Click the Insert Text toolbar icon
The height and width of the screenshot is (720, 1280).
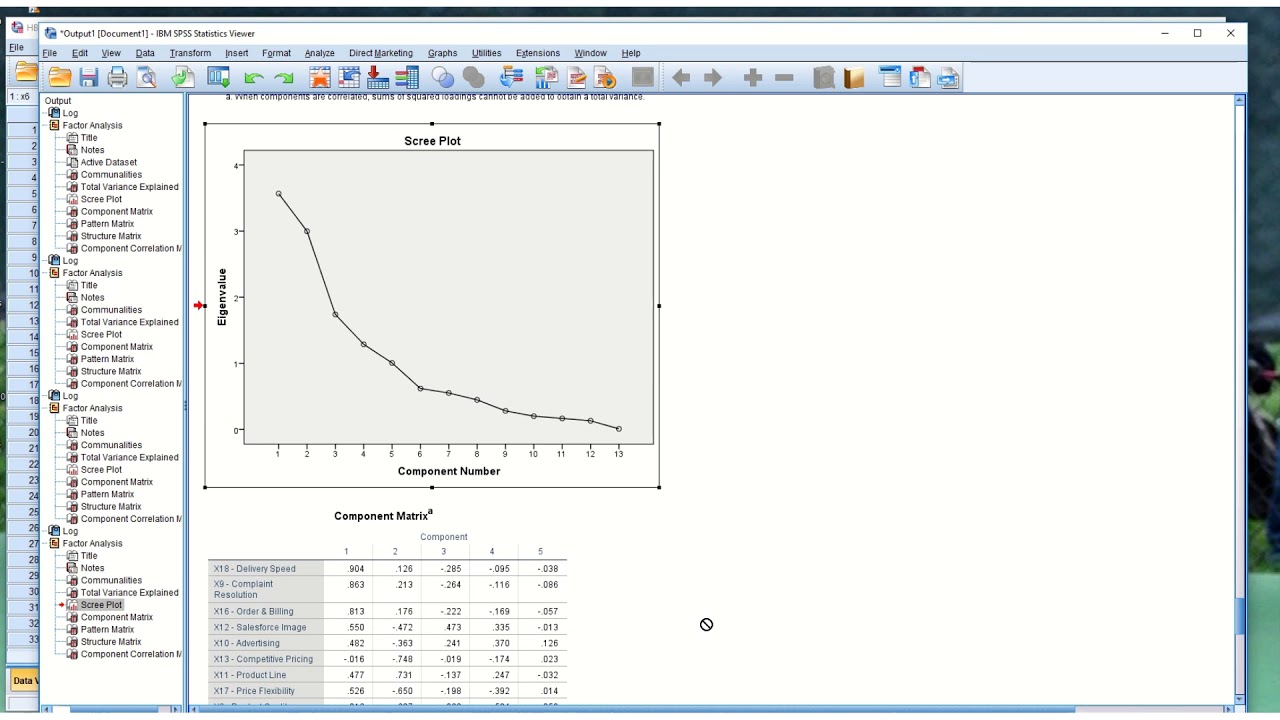point(948,77)
